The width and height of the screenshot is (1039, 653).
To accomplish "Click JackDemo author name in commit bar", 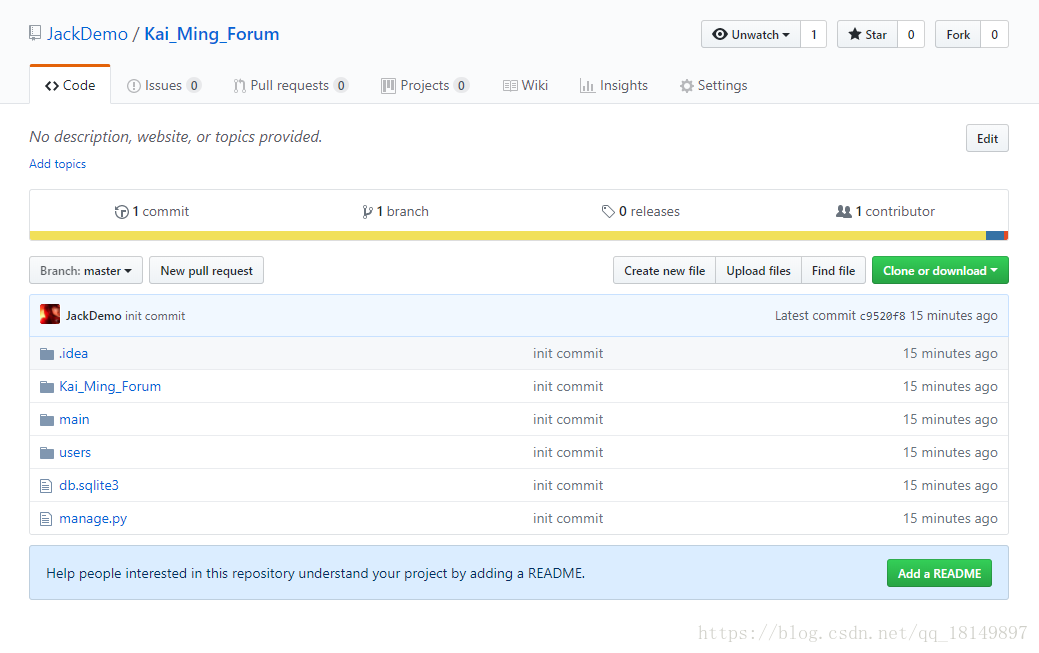I will pos(93,316).
